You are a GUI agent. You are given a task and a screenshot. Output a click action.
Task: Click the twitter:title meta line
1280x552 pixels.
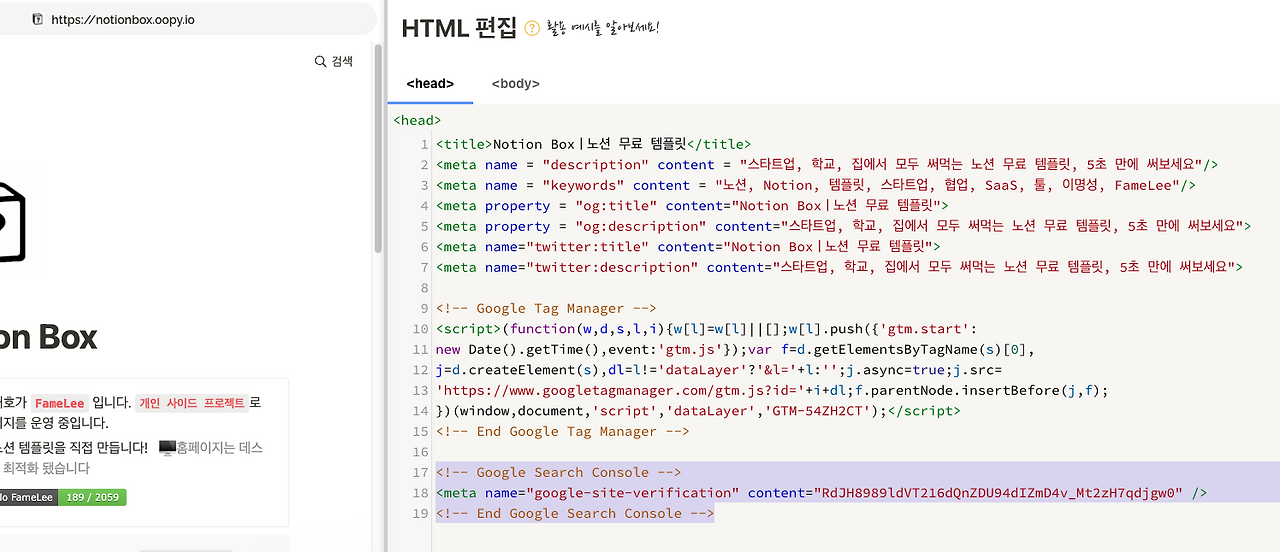click(x=688, y=247)
